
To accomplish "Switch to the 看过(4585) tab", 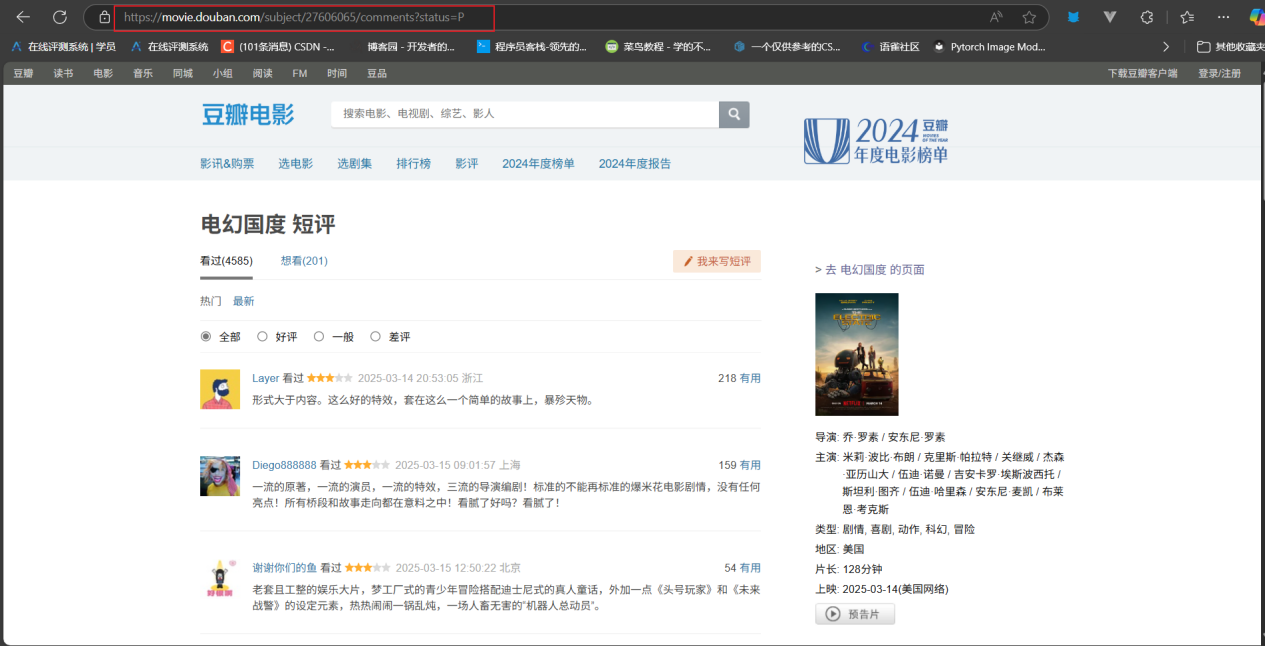I will click(226, 261).
